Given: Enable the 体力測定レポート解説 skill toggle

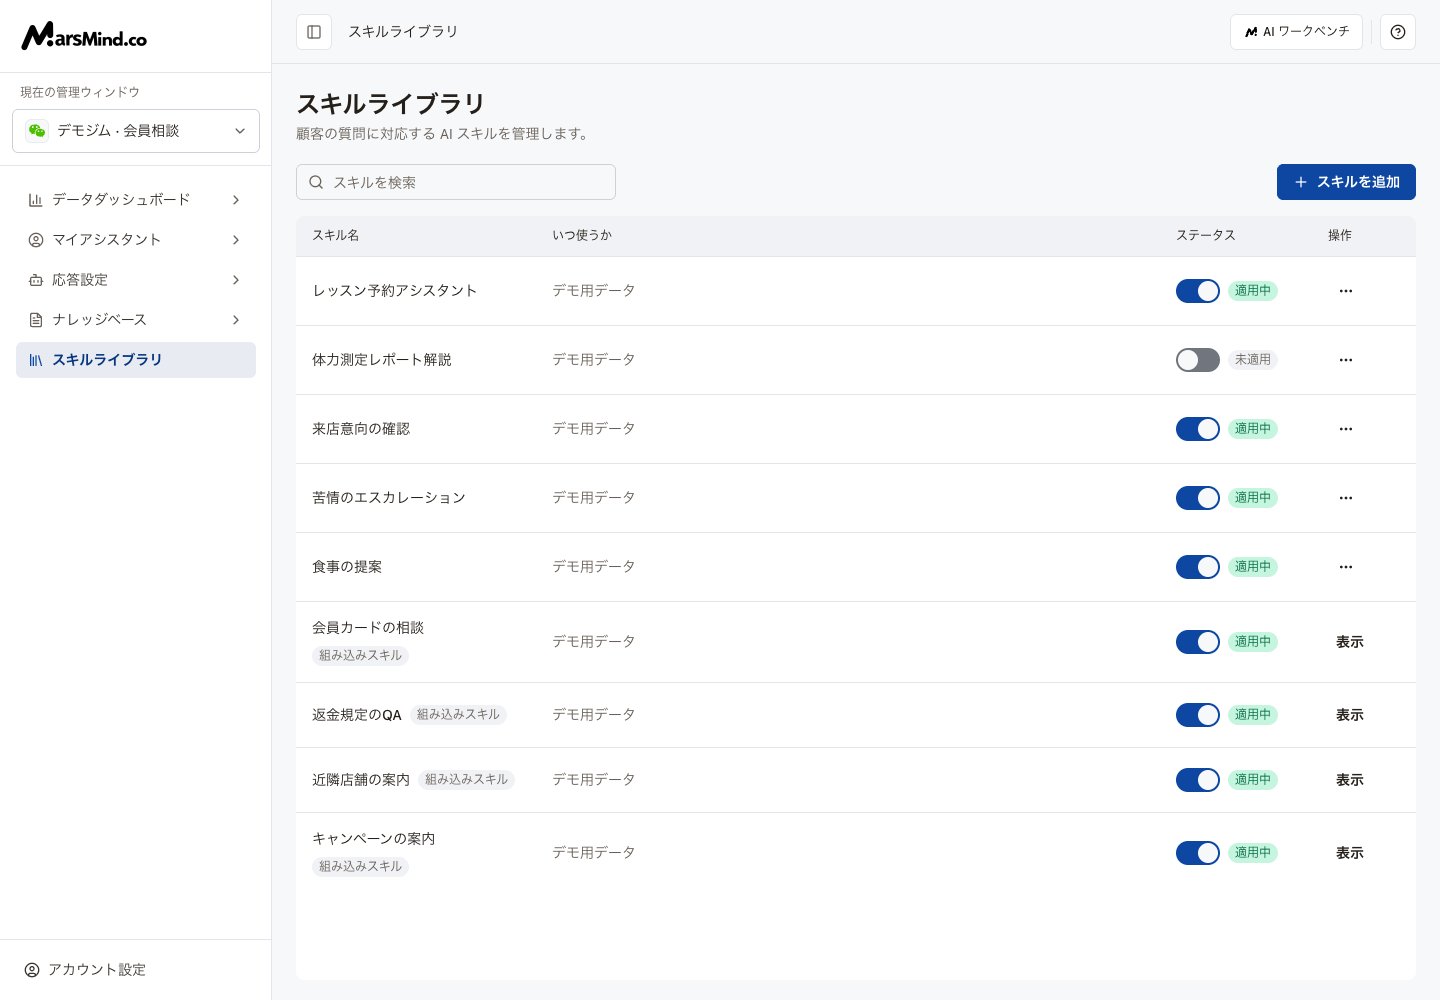Looking at the screenshot, I should [x=1198, y=360].
